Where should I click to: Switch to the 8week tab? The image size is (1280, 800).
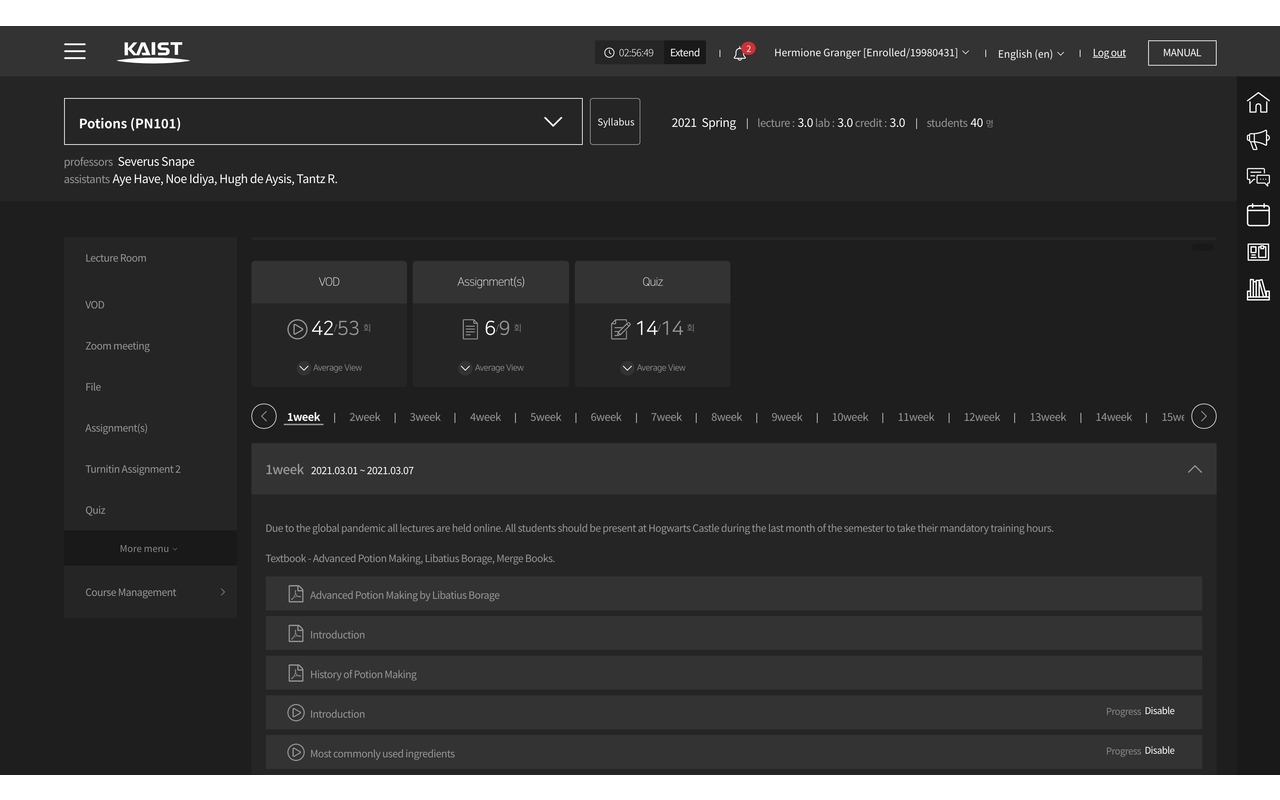[726, 417]
